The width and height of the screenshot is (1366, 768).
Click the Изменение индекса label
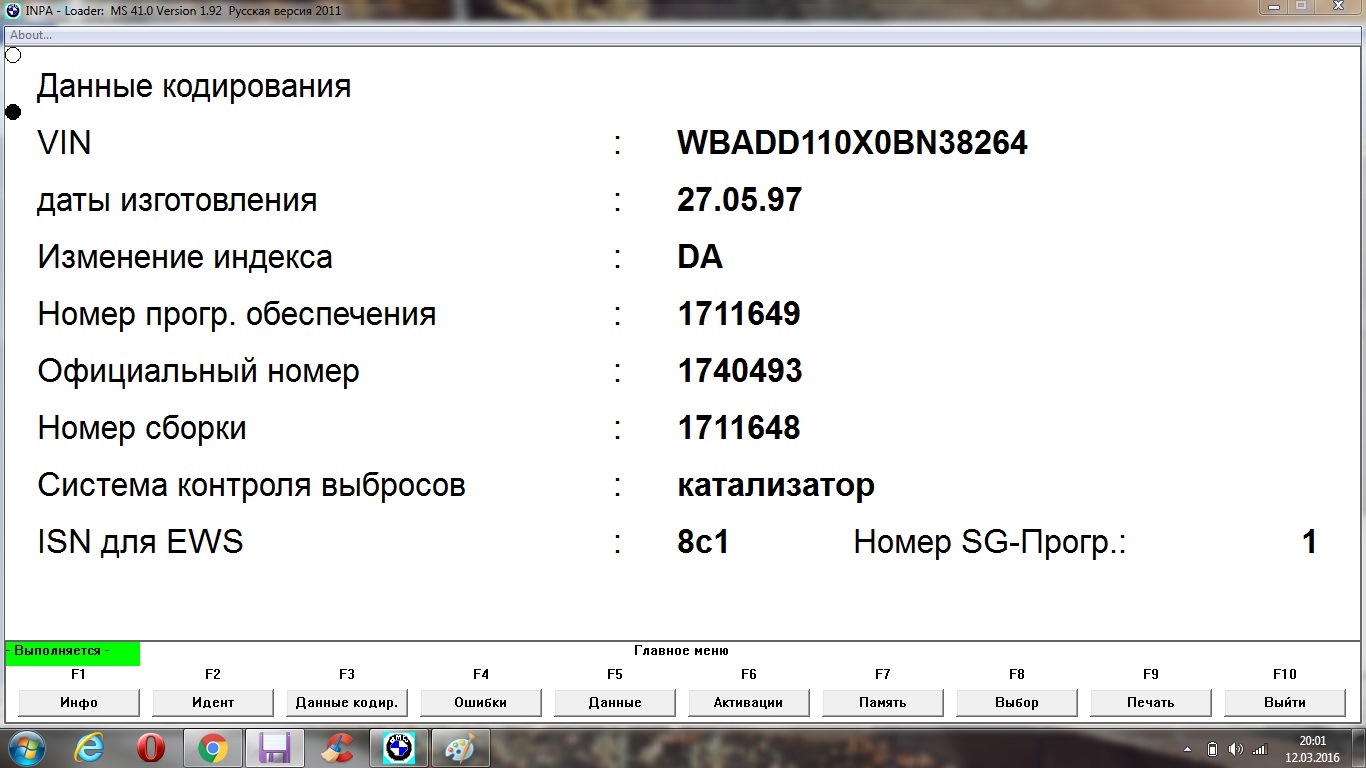coord(185,257)
